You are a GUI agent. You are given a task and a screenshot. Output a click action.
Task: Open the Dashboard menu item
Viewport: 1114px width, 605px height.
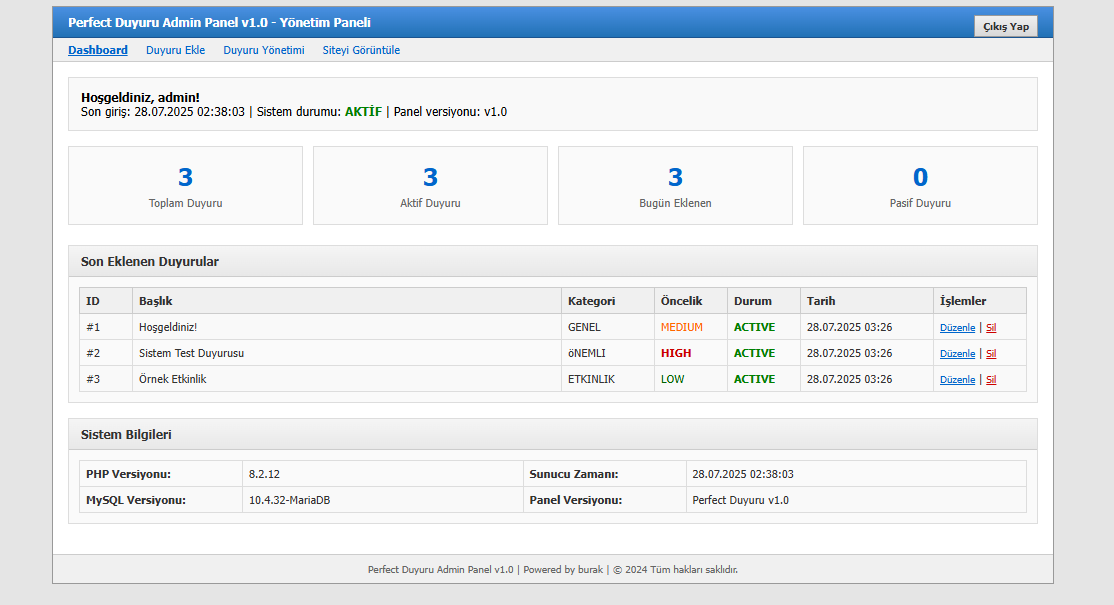[x=97, y=50]
